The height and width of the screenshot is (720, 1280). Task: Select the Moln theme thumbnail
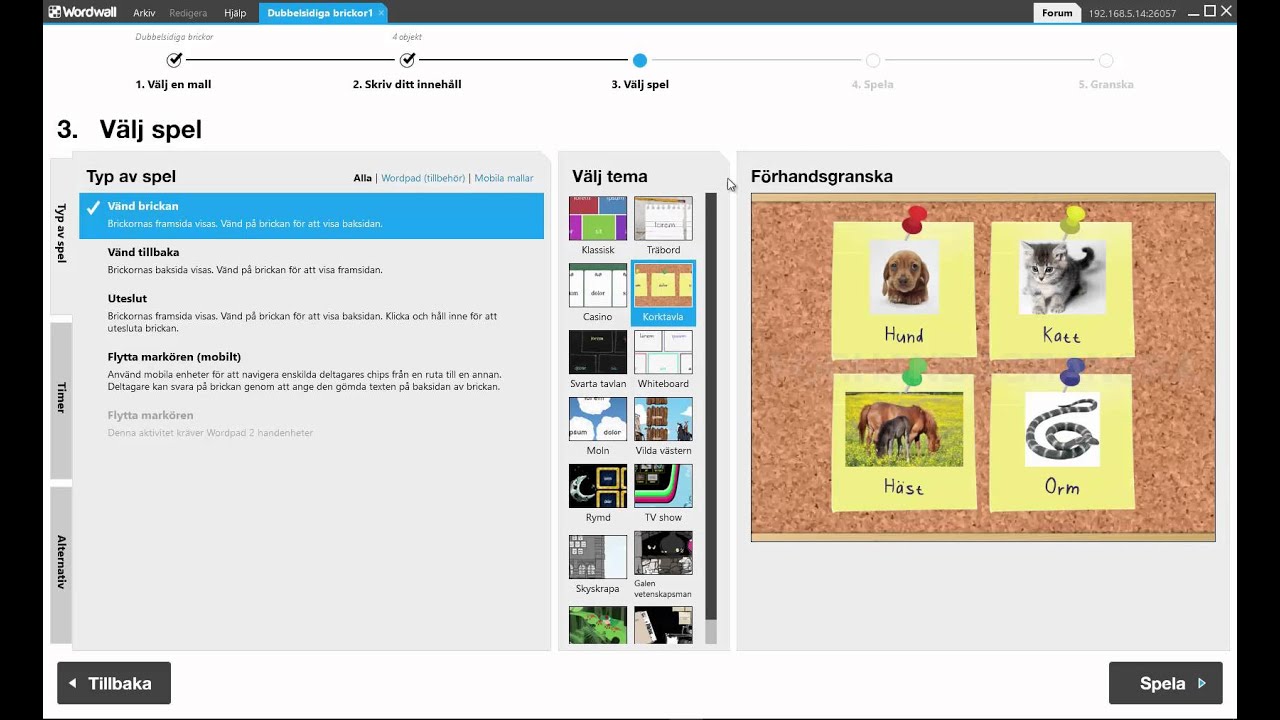tap(598, 419)
